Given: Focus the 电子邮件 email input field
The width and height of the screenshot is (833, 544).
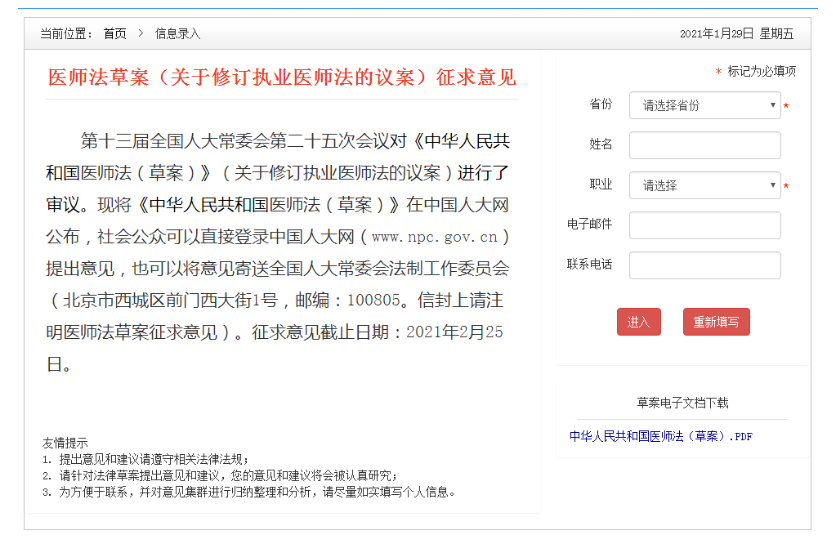Looking at the screenshot, I should point(704,225).
